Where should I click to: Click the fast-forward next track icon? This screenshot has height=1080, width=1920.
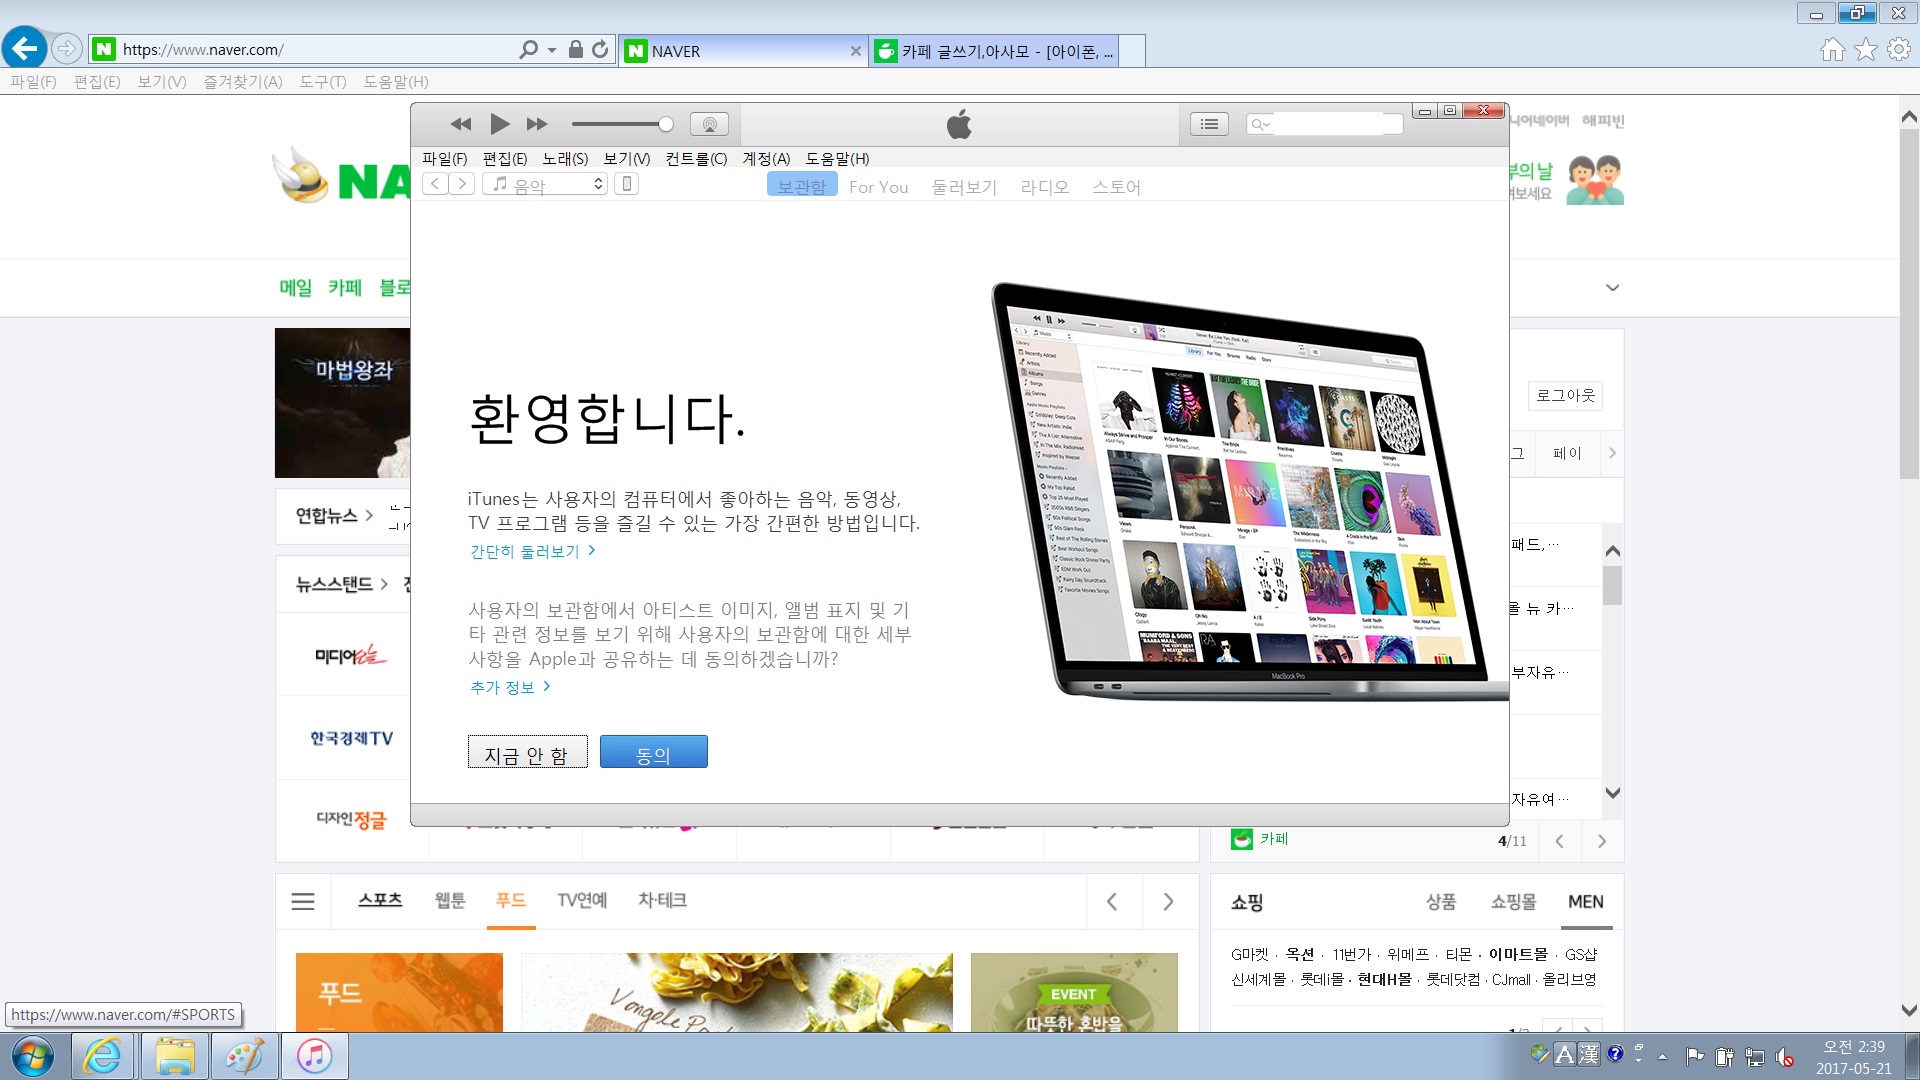[x=537, y=124]
